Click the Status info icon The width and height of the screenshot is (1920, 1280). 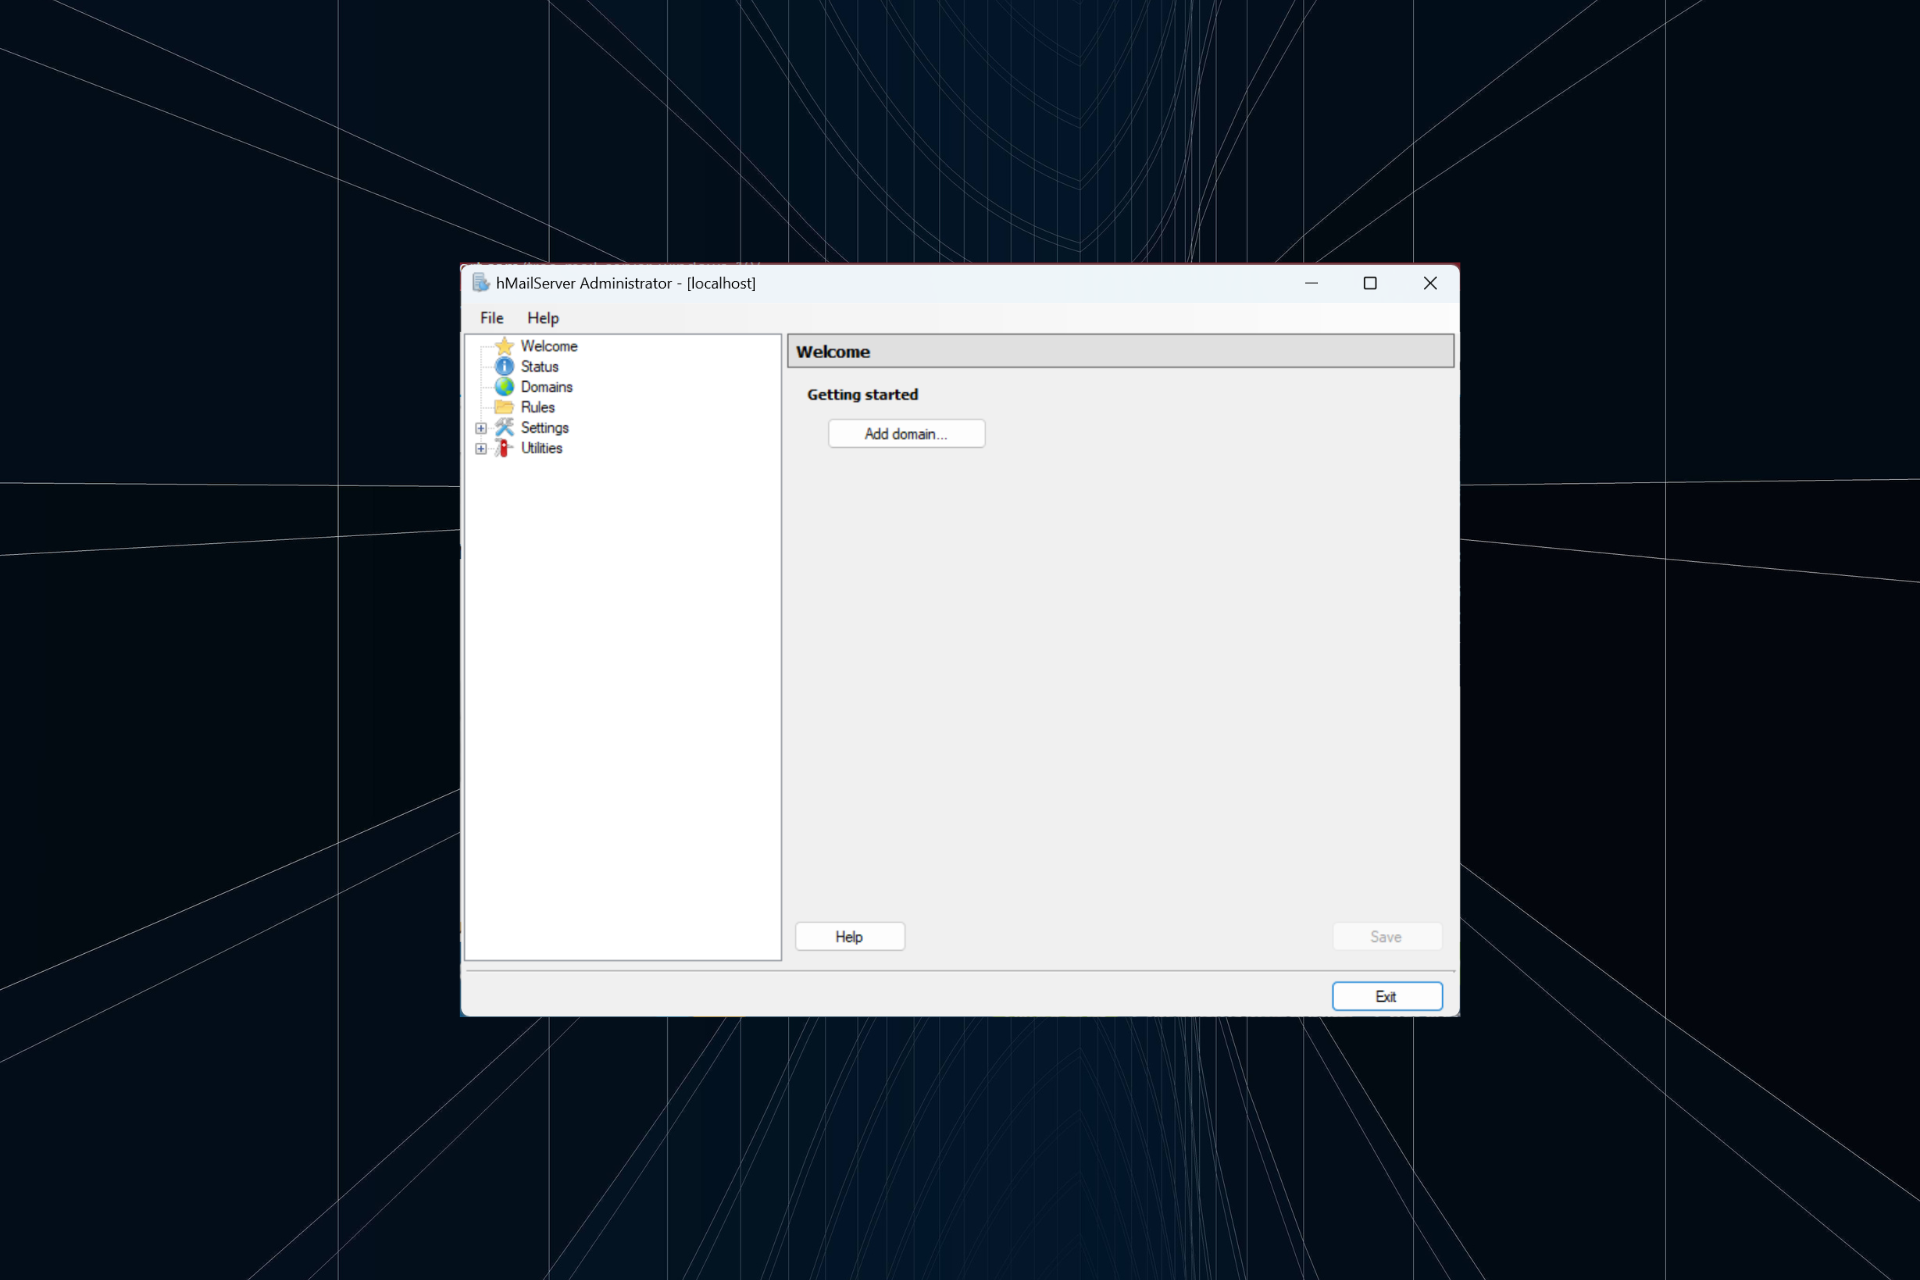tap(504, 367)
